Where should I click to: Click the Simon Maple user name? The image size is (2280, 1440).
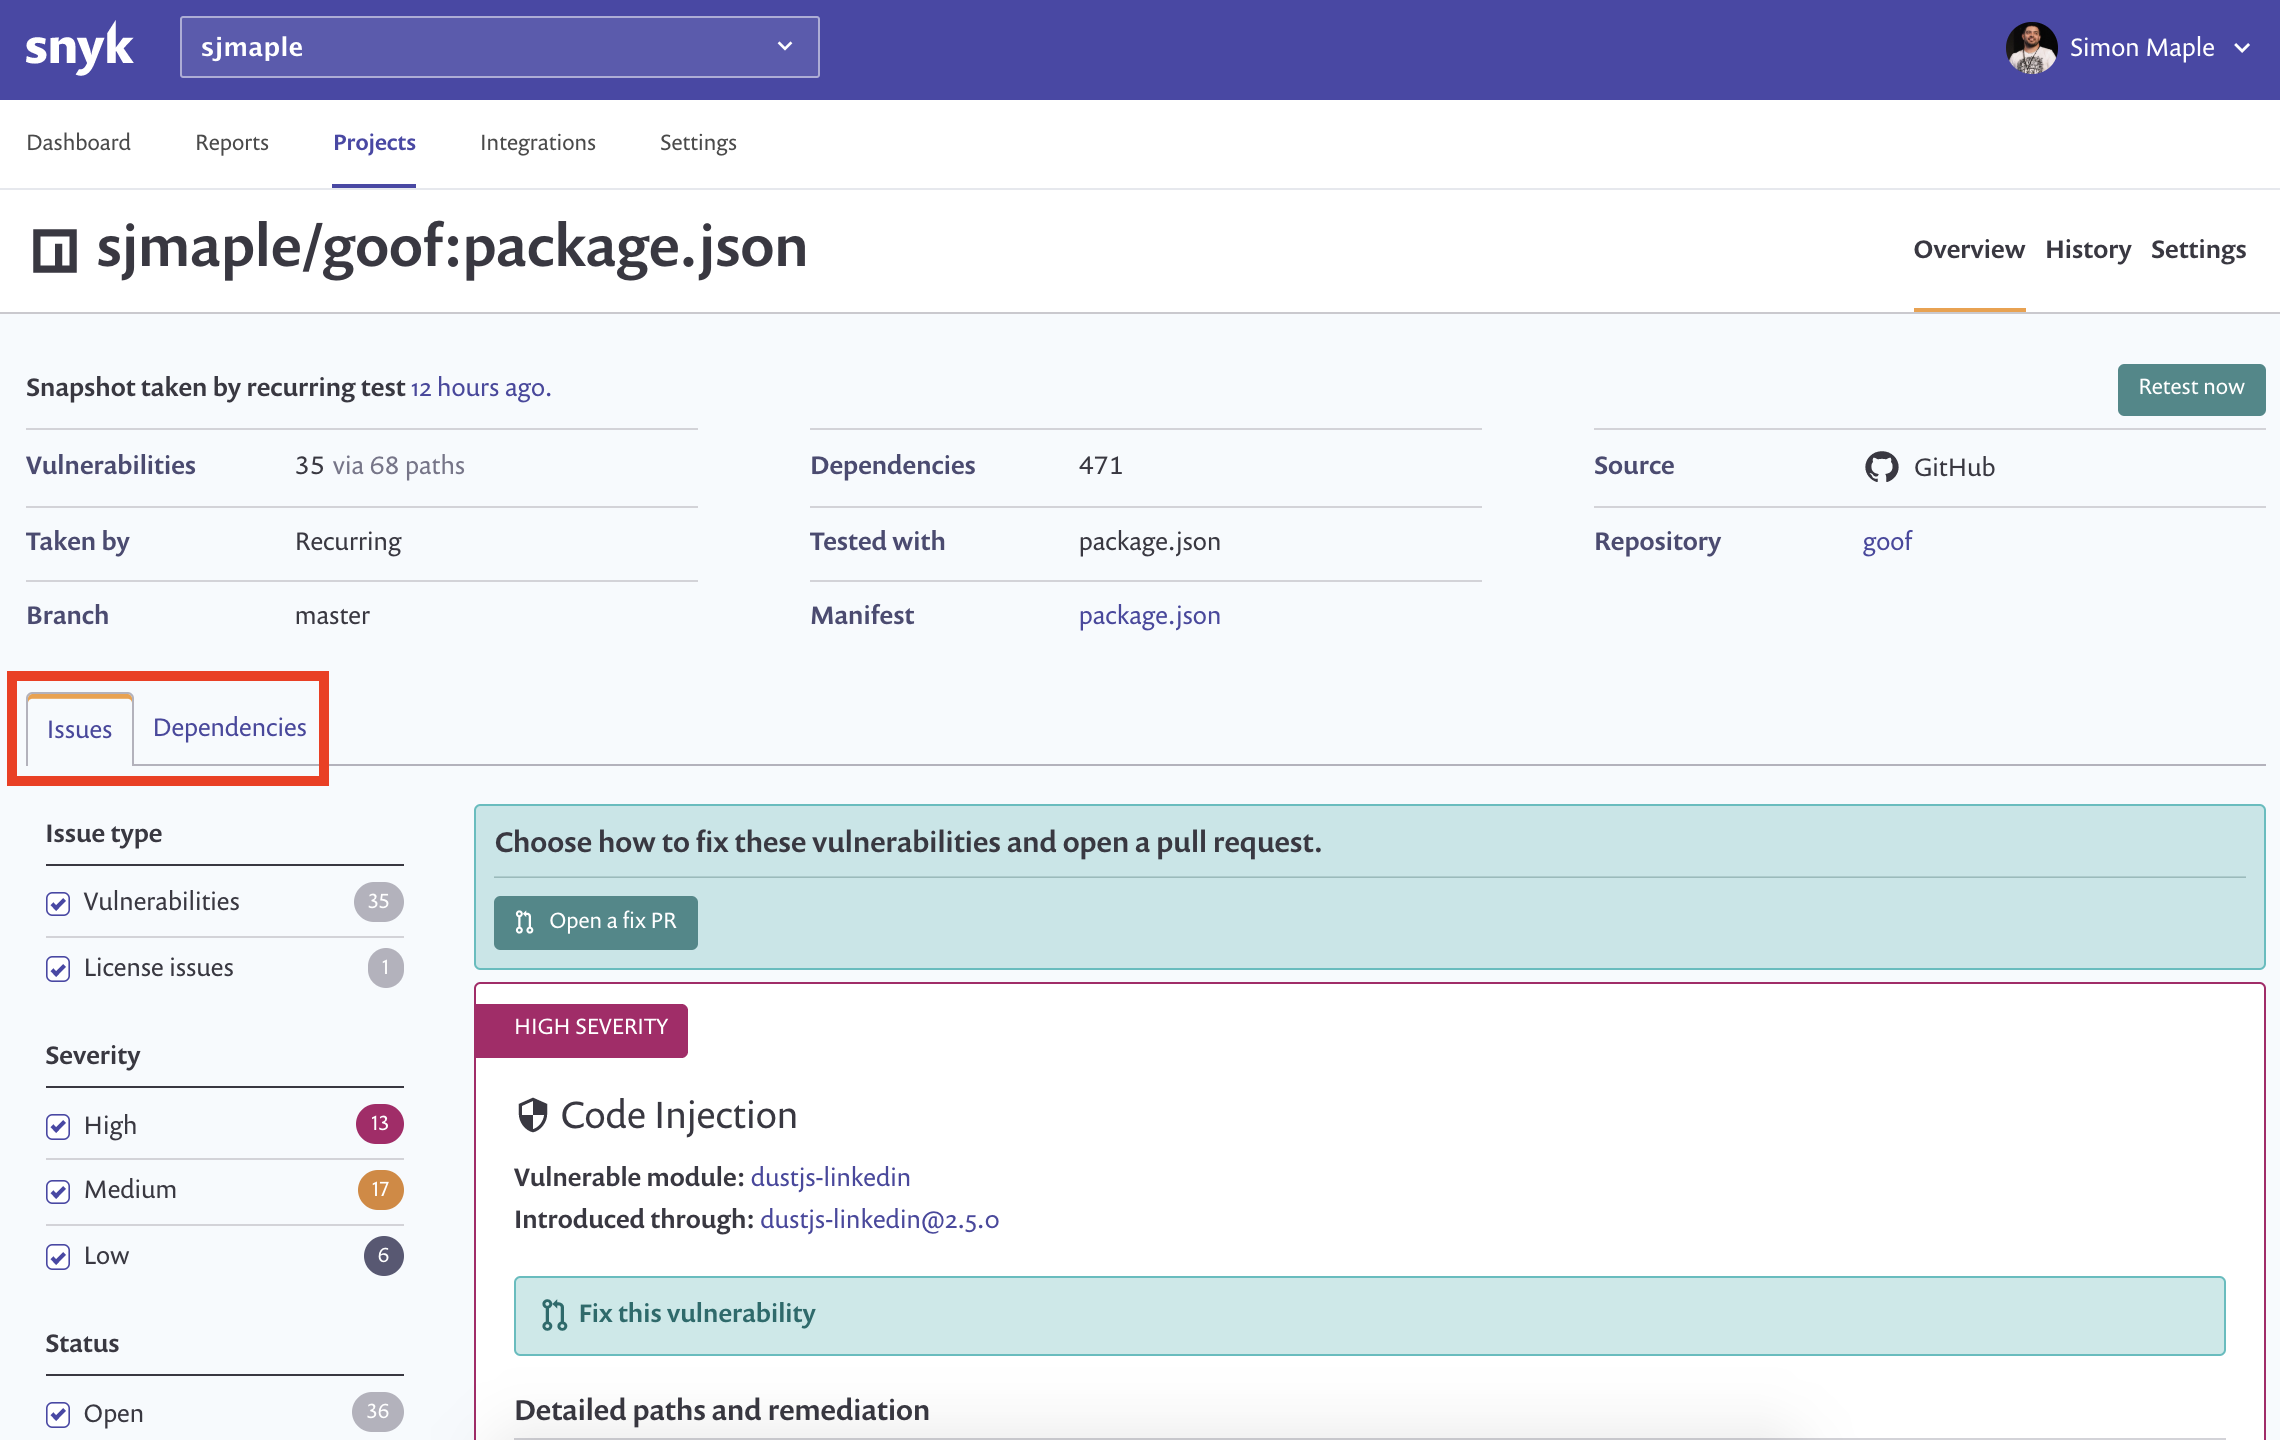[2141, 48]
